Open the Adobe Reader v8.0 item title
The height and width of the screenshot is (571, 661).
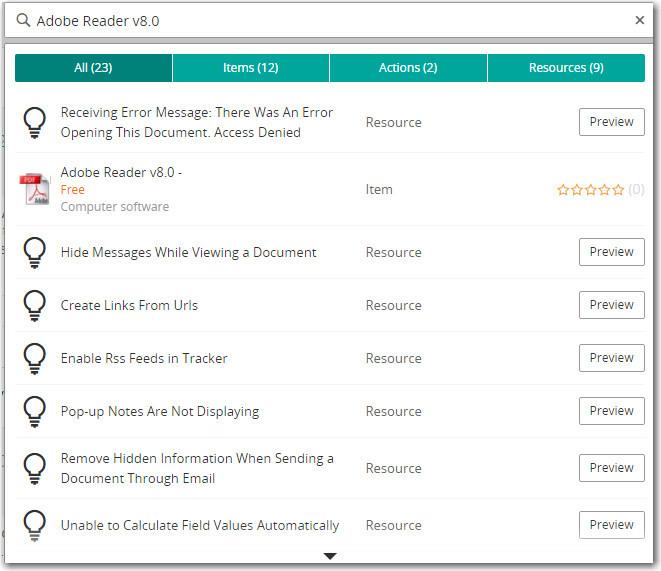click(121, 172)
